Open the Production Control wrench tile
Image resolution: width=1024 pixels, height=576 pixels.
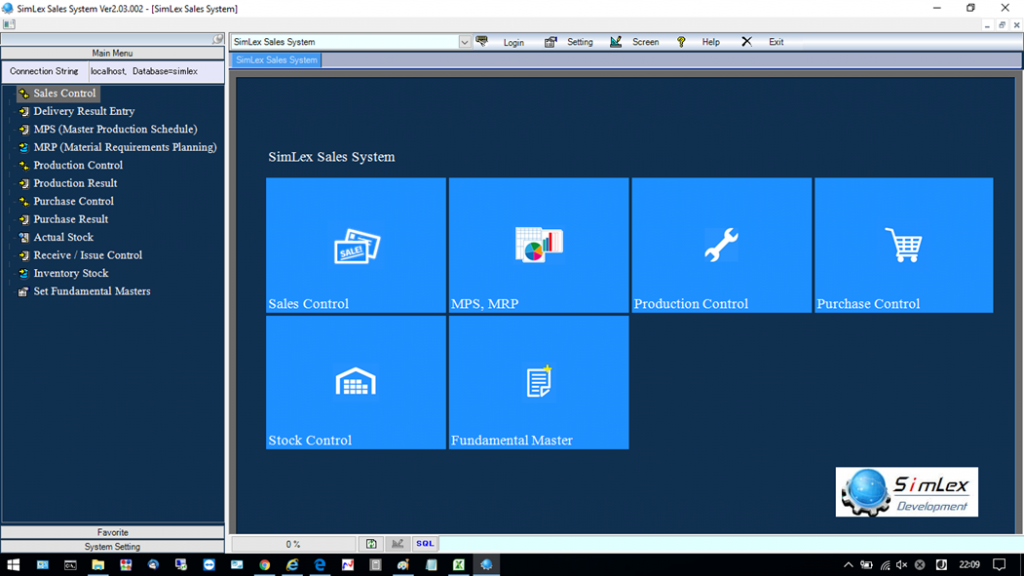pyautogui.click(x=722, y=245)
